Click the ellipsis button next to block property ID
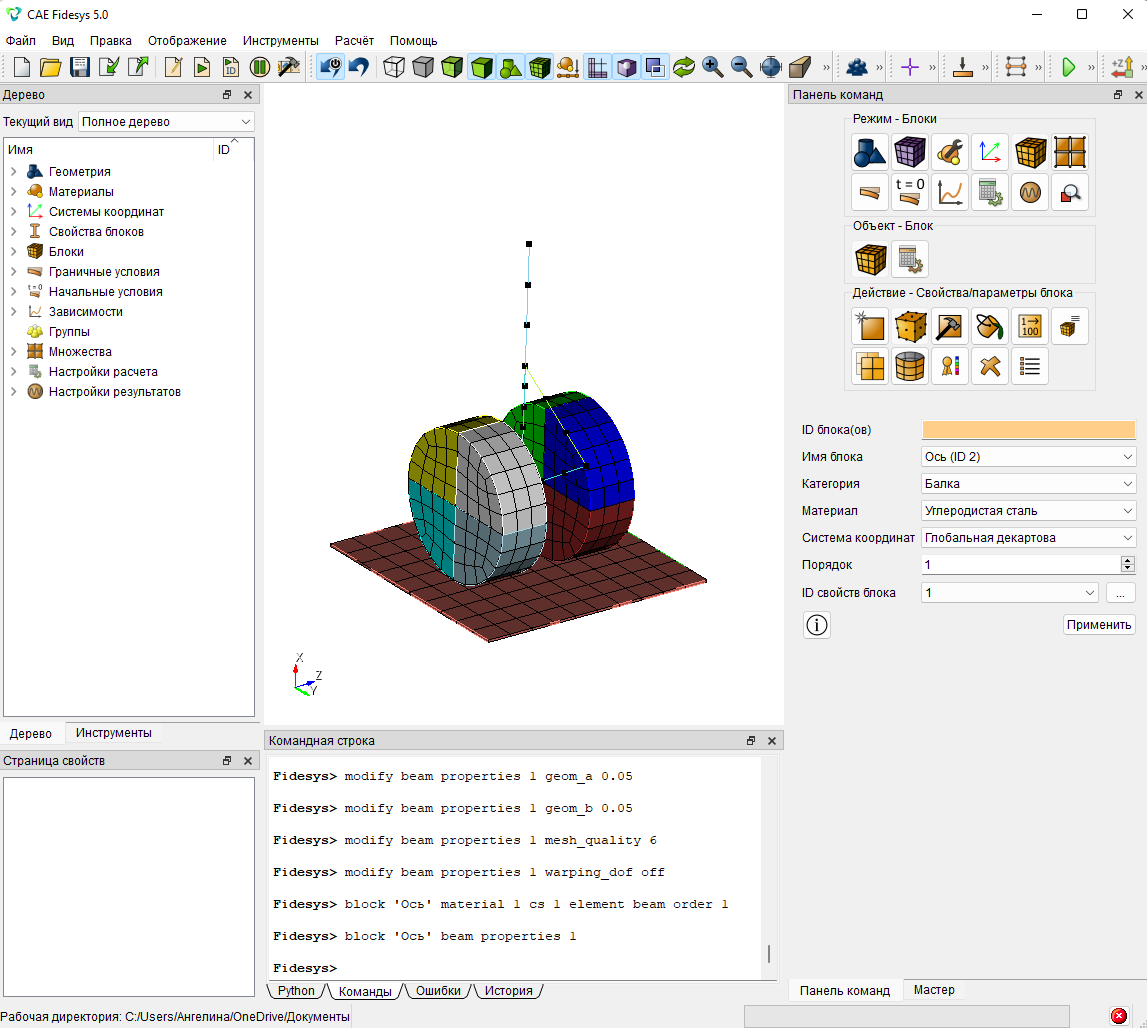The height and width of the screenshot is (1028, 1147). (x=1121, y=593)
